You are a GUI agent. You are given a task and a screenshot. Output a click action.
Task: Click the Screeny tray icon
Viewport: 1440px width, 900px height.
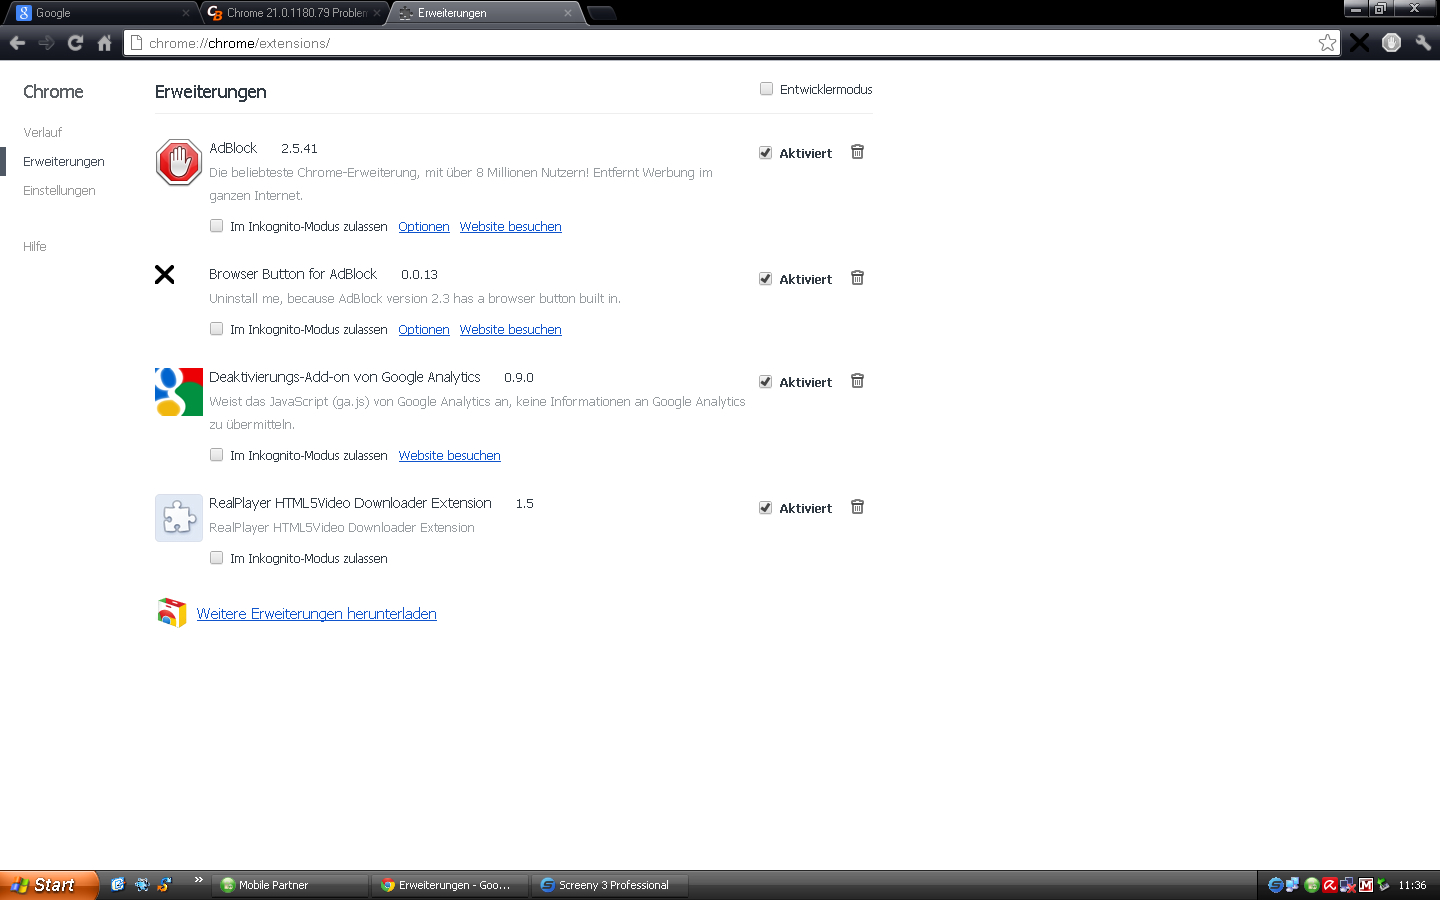(1275, 885)
